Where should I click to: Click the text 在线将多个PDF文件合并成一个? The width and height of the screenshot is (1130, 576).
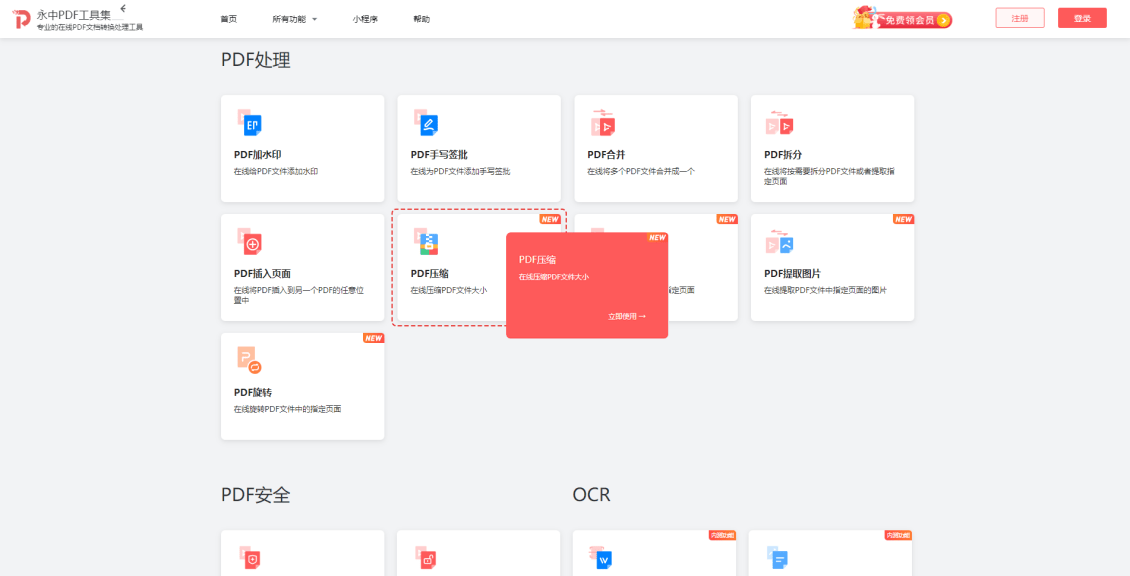tap(641, 172)
